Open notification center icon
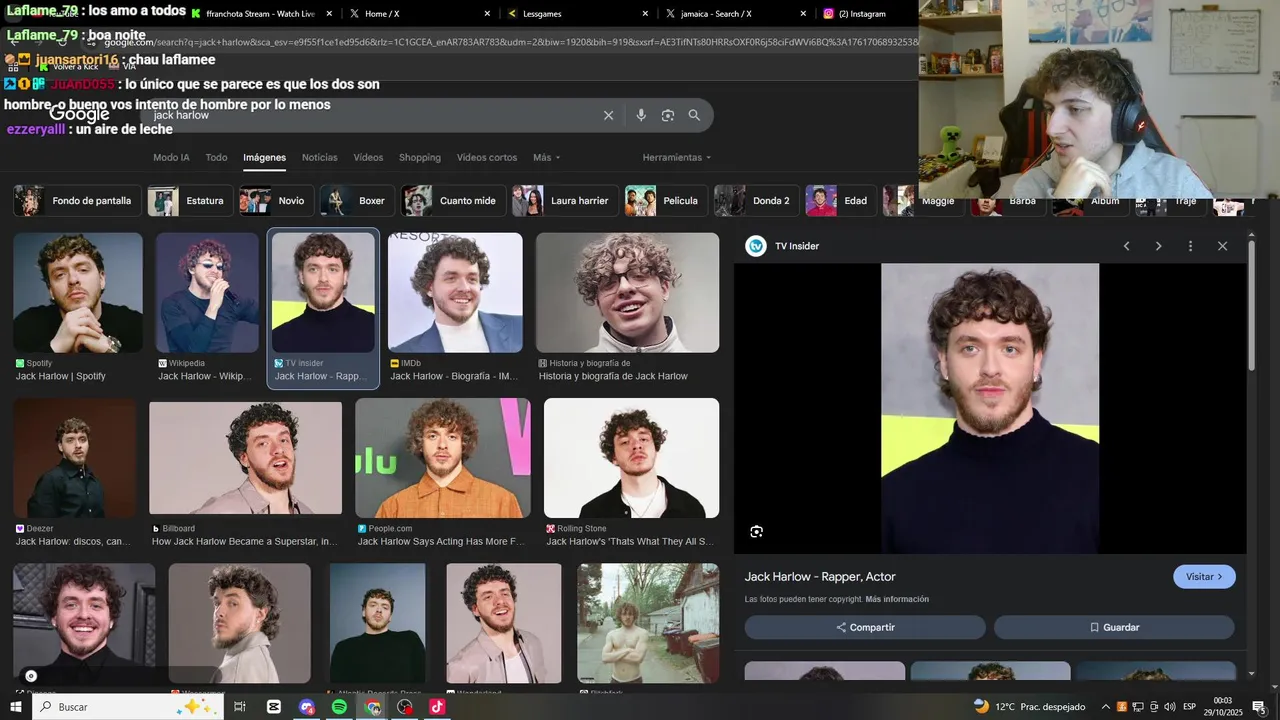Screen dimensions: 1280x720 pyautogui.click(x=1259, y=707)
